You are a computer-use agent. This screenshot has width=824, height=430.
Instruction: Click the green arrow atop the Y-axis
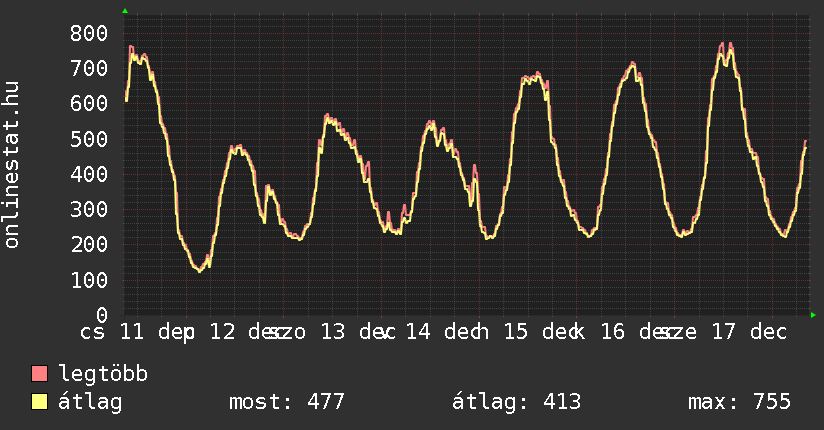point(124,11)
